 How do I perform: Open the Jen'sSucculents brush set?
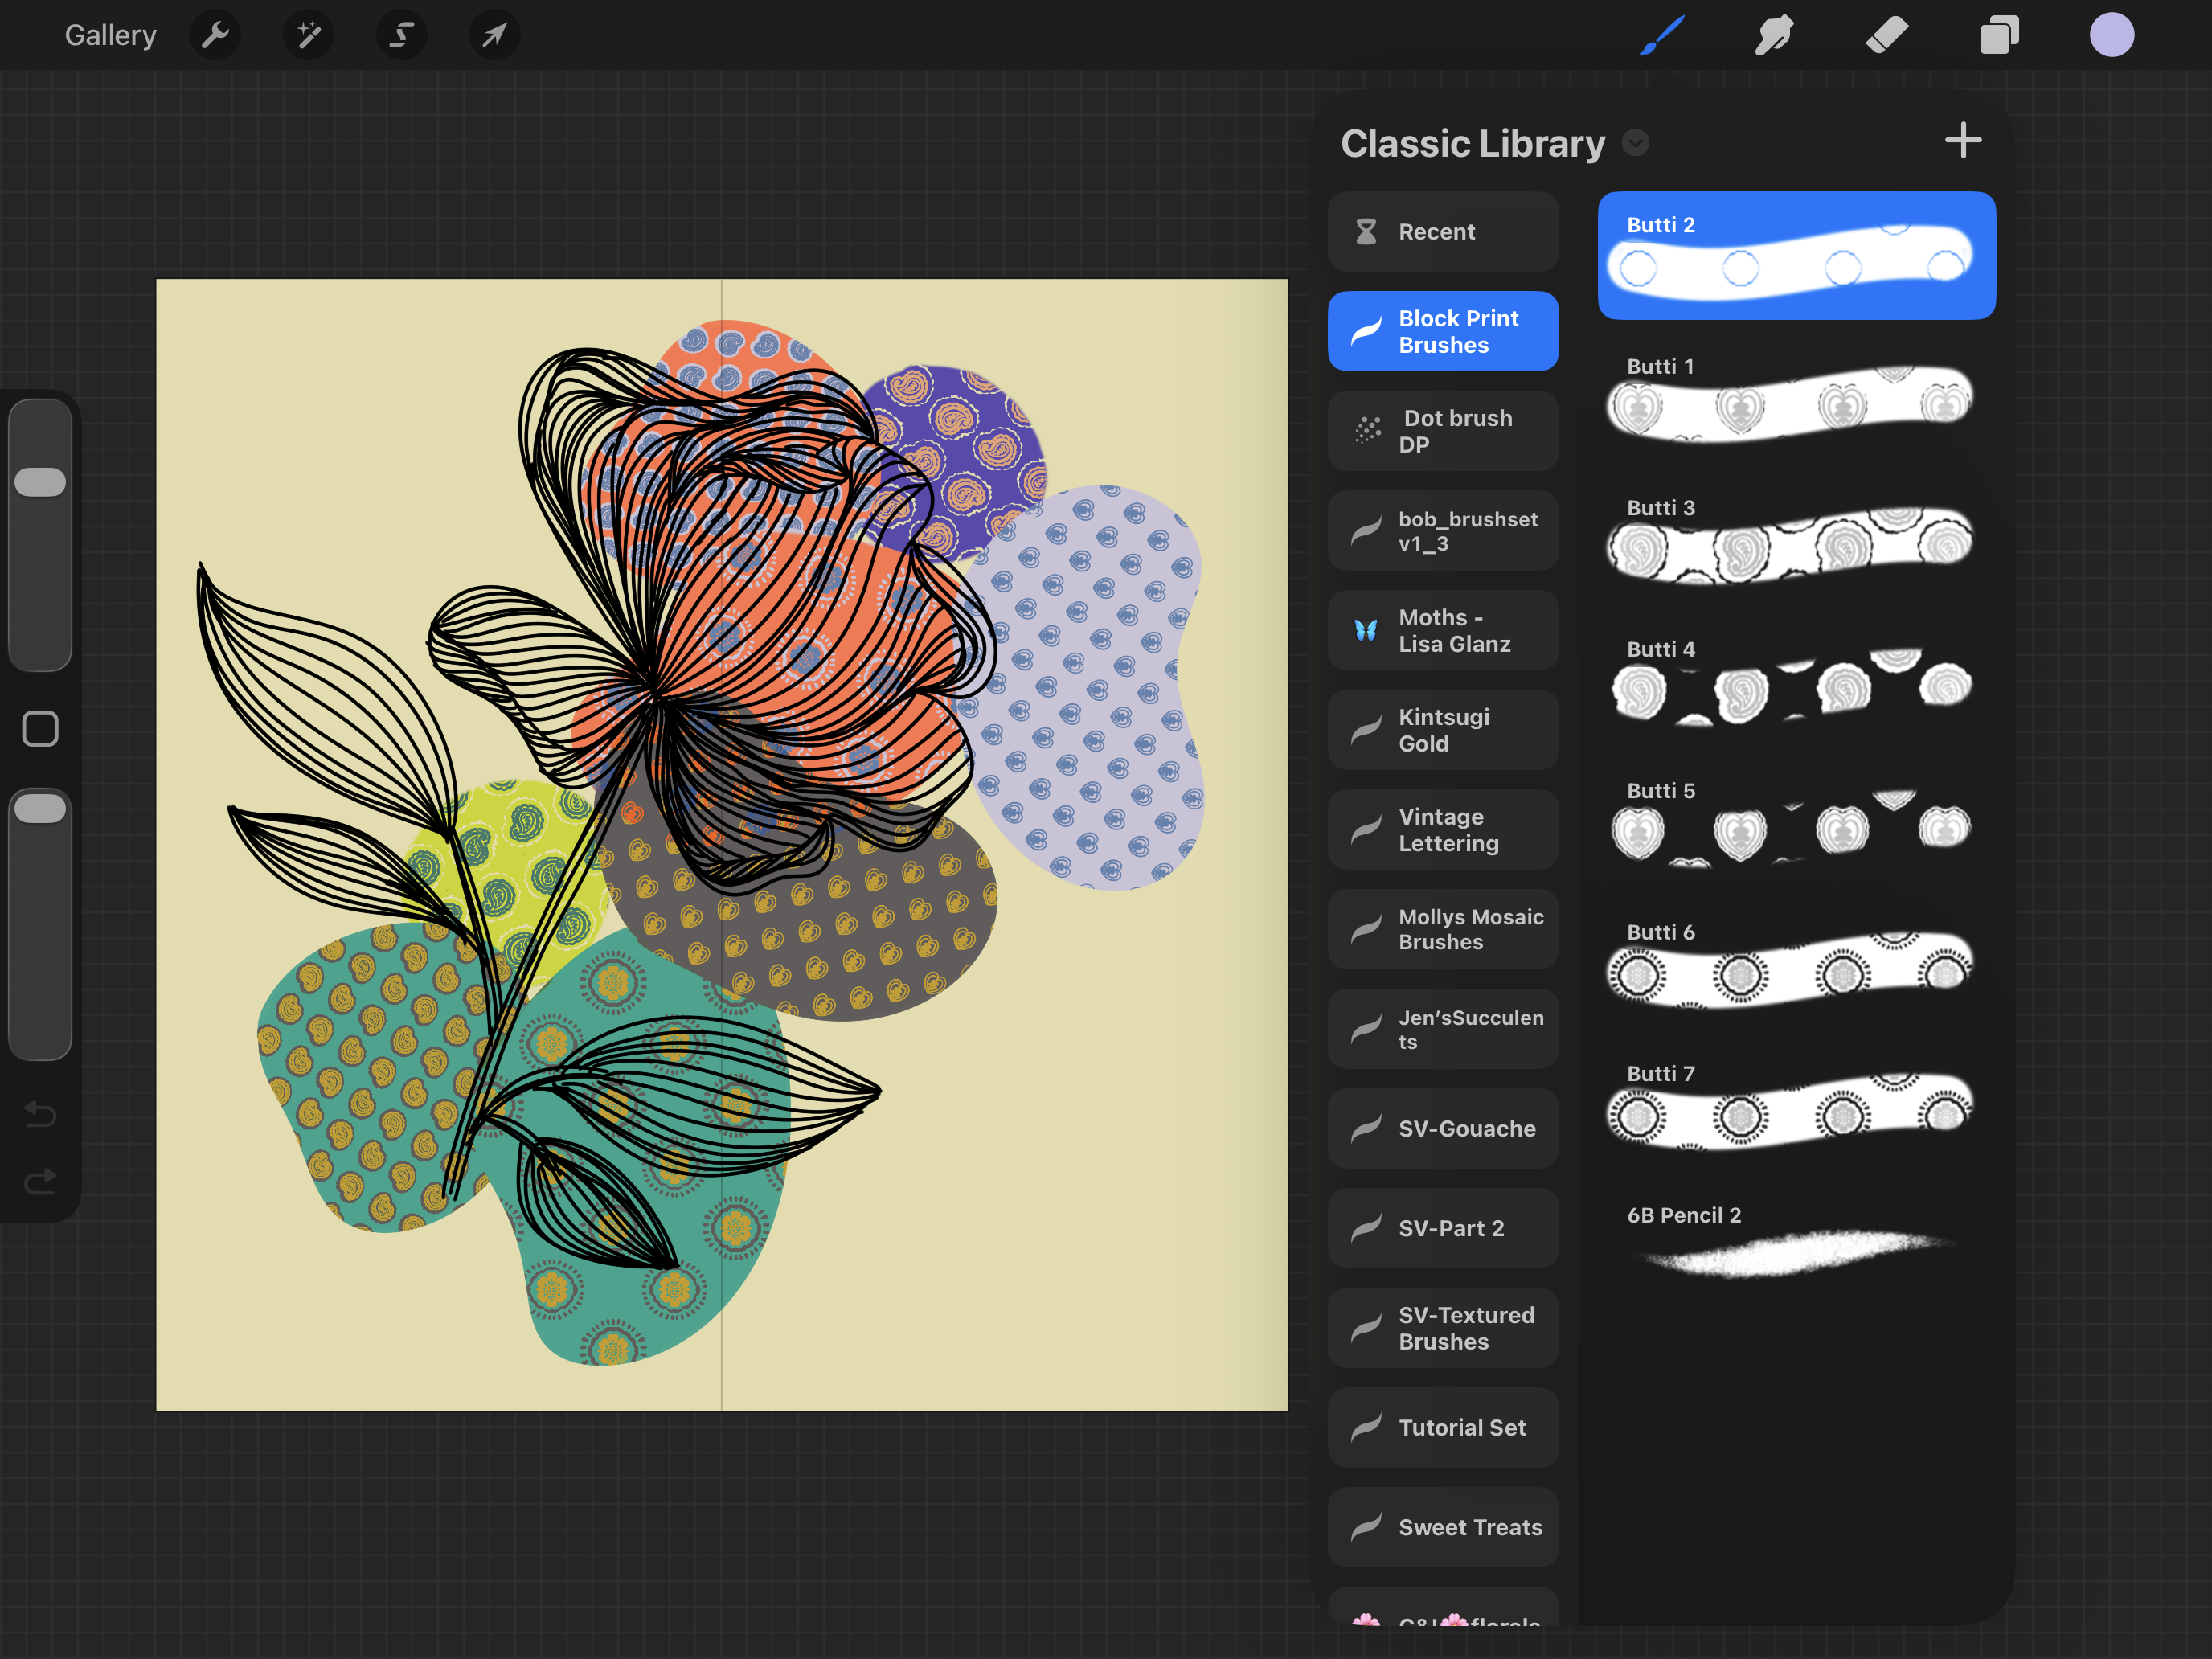pos(1443,1029)
